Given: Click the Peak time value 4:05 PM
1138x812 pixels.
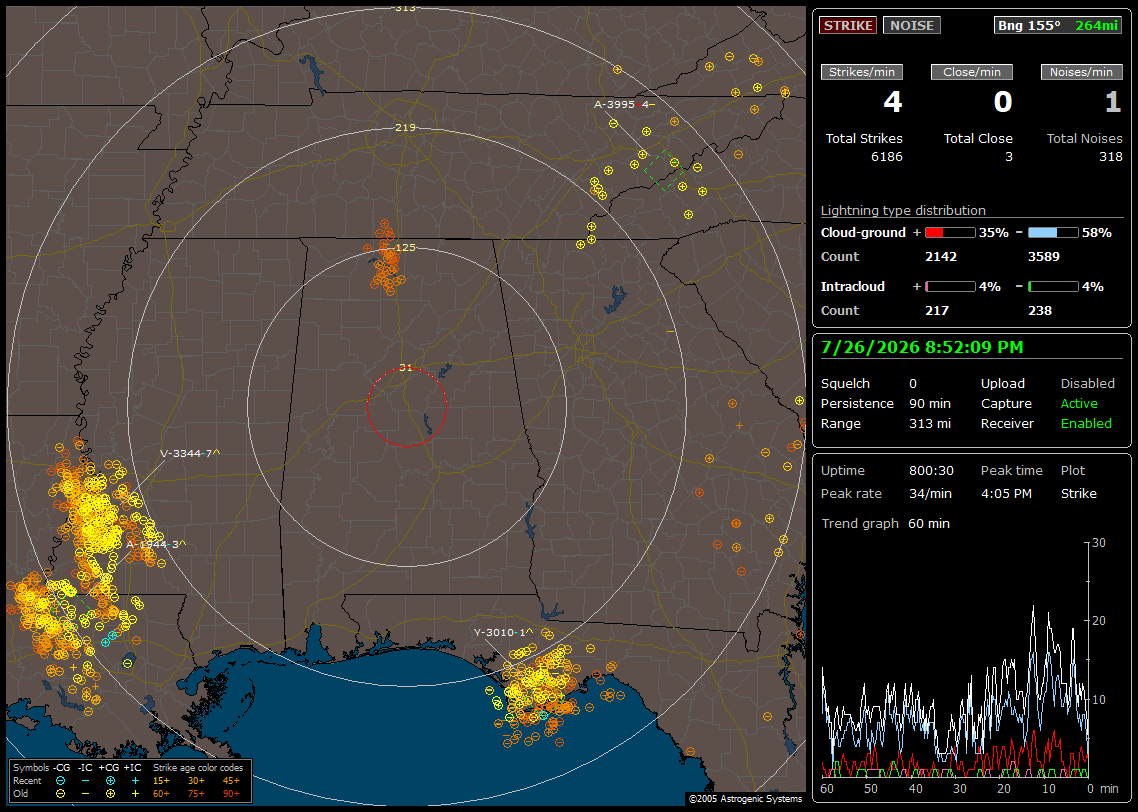Looking at the screenshot, I should [x=1006, y=493].
